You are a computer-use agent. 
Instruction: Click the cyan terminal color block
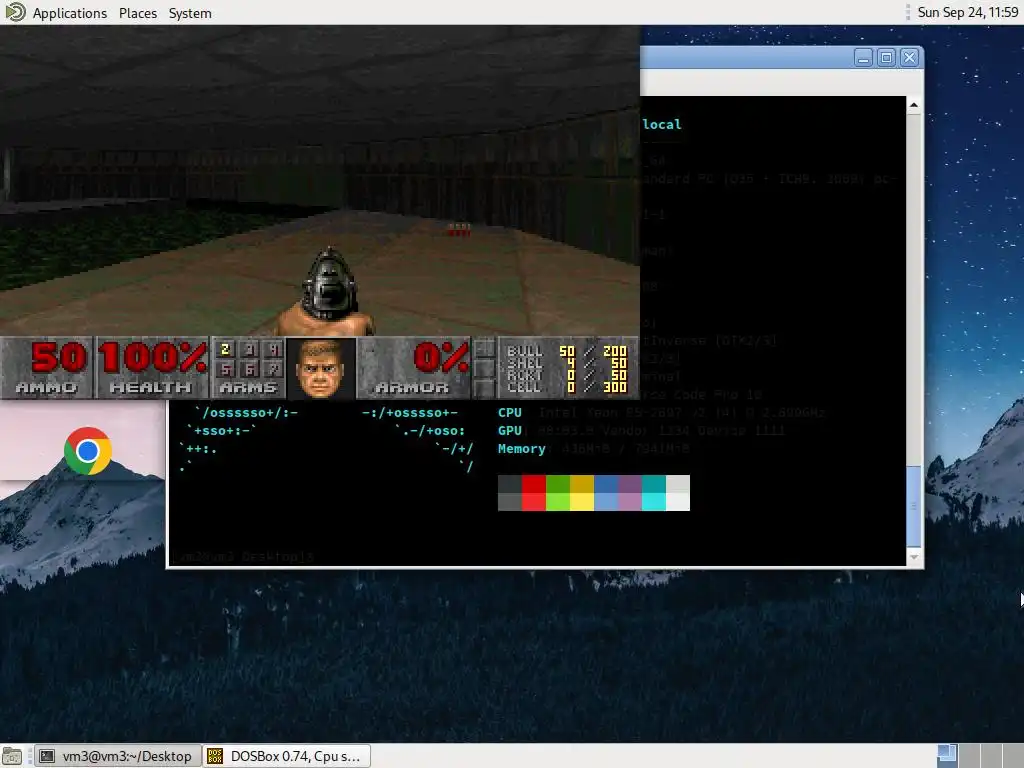point(654,502)
